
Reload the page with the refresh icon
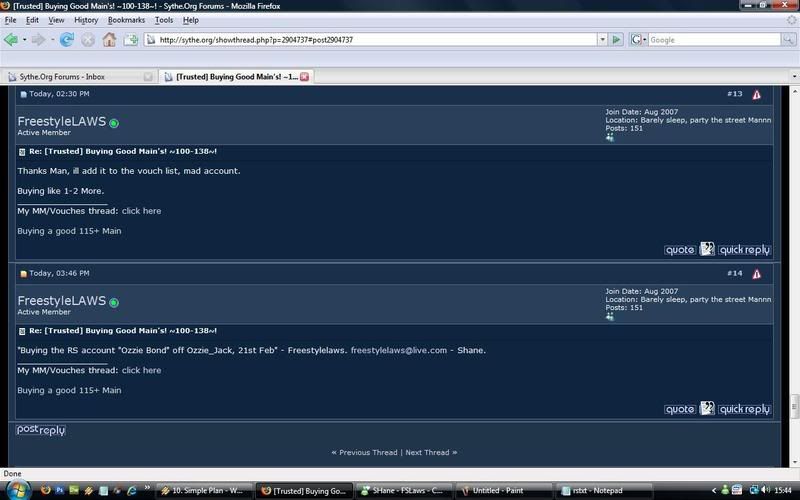point(66,39)
